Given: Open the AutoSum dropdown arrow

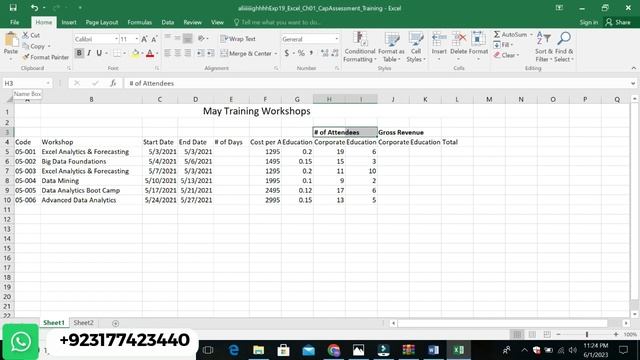Looking at the screenshot, I should (531, 35).
